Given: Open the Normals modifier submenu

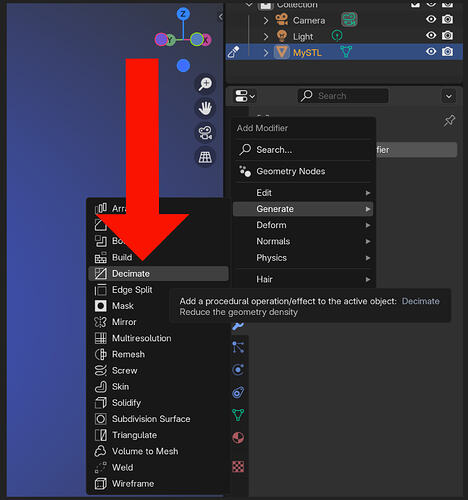Looking at the screenshot, I should (x=303, y=241).
